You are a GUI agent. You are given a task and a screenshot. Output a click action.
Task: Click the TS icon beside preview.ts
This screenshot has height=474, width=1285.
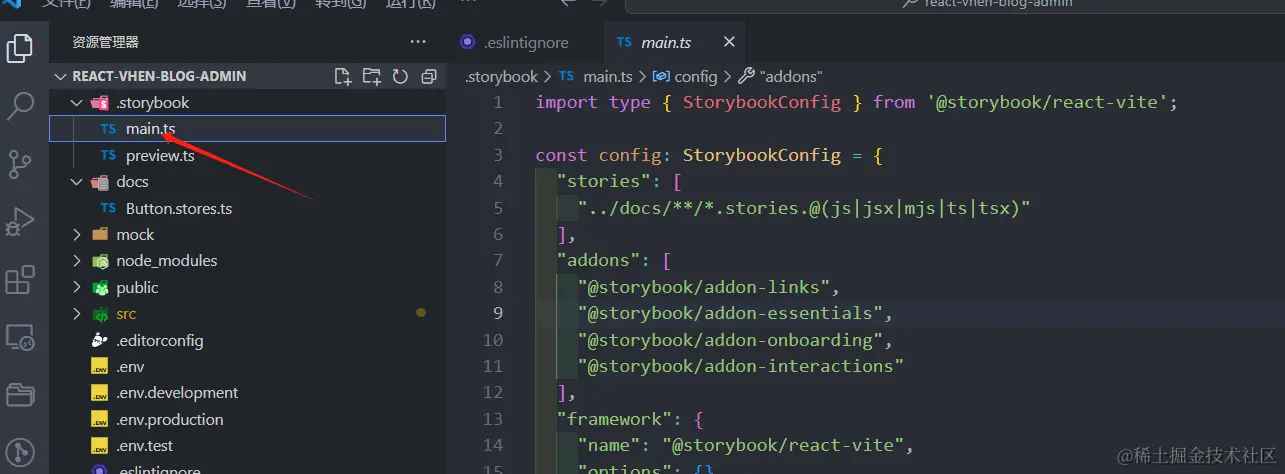[x=108, y=155]
